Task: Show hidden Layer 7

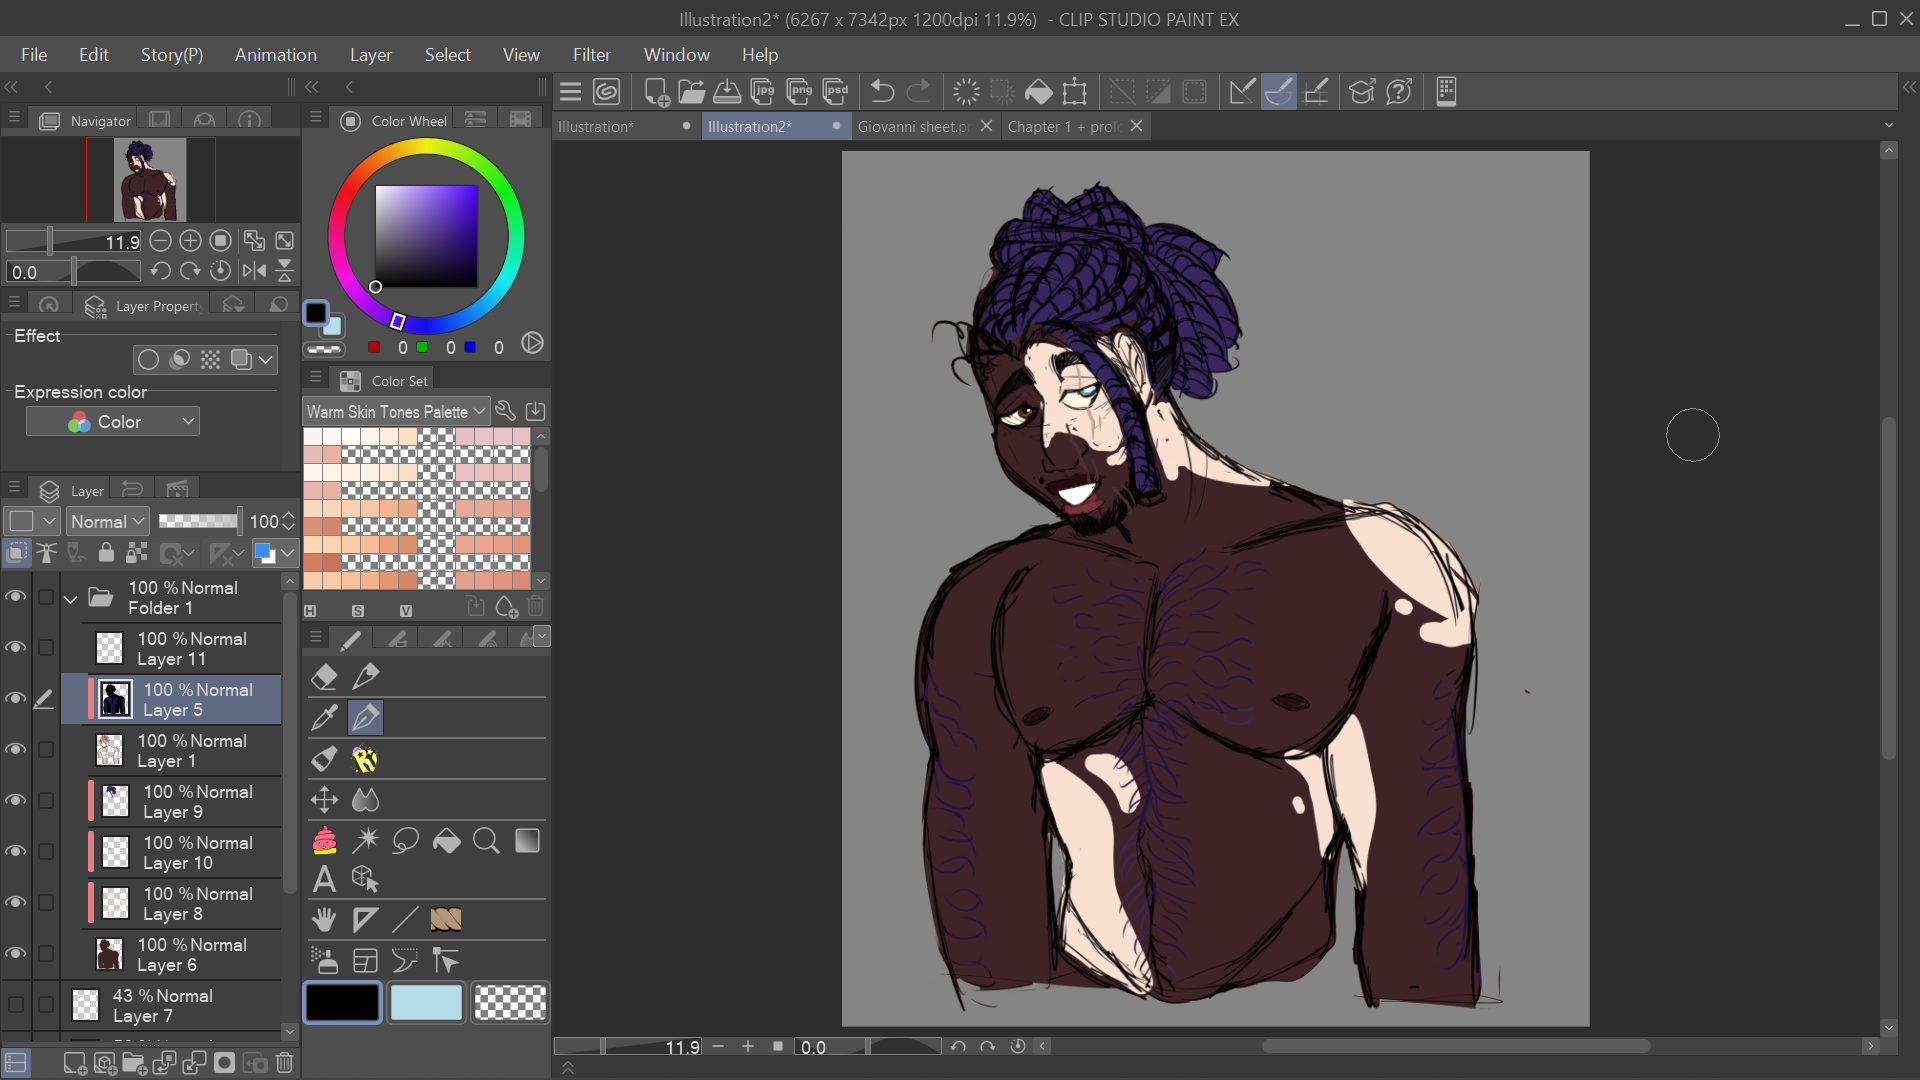Action: pos(15,1004)
